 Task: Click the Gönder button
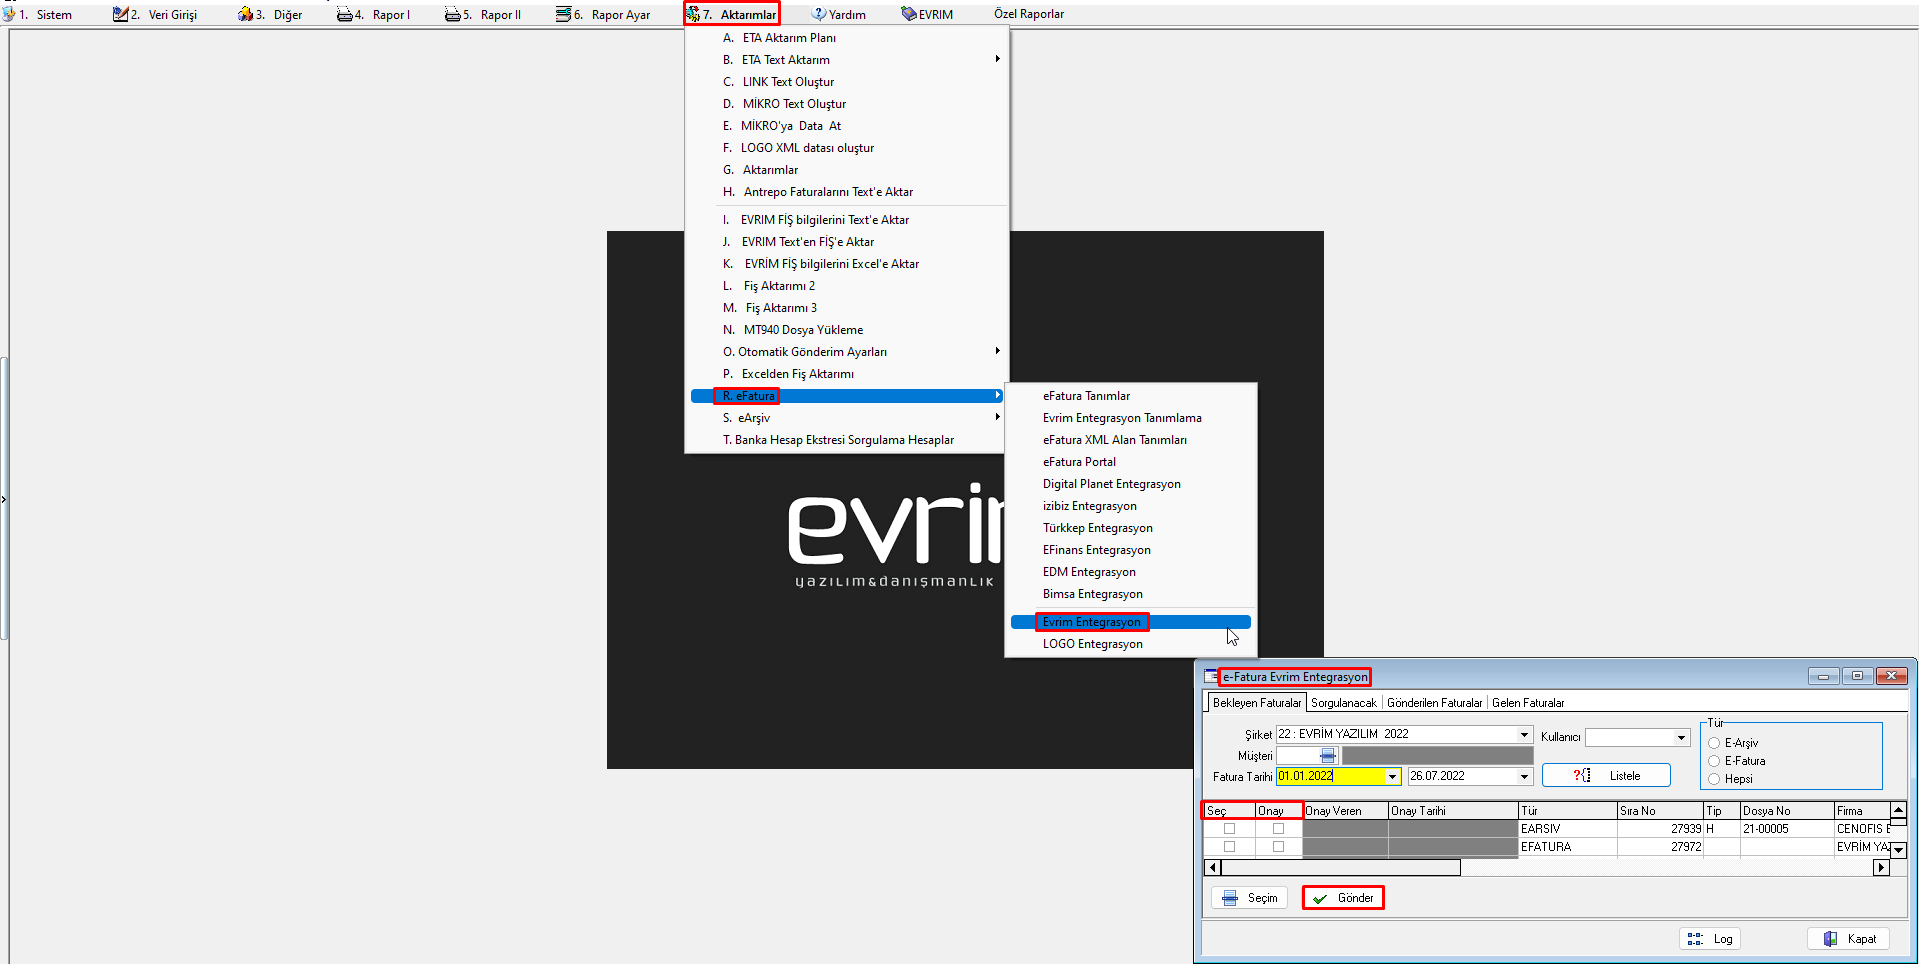1344,898
